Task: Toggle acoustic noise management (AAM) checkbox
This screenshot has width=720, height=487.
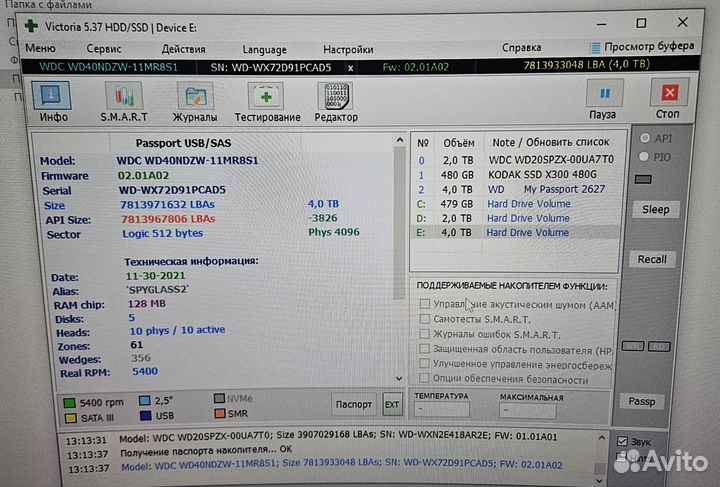Action: click(x=425, y=304)
